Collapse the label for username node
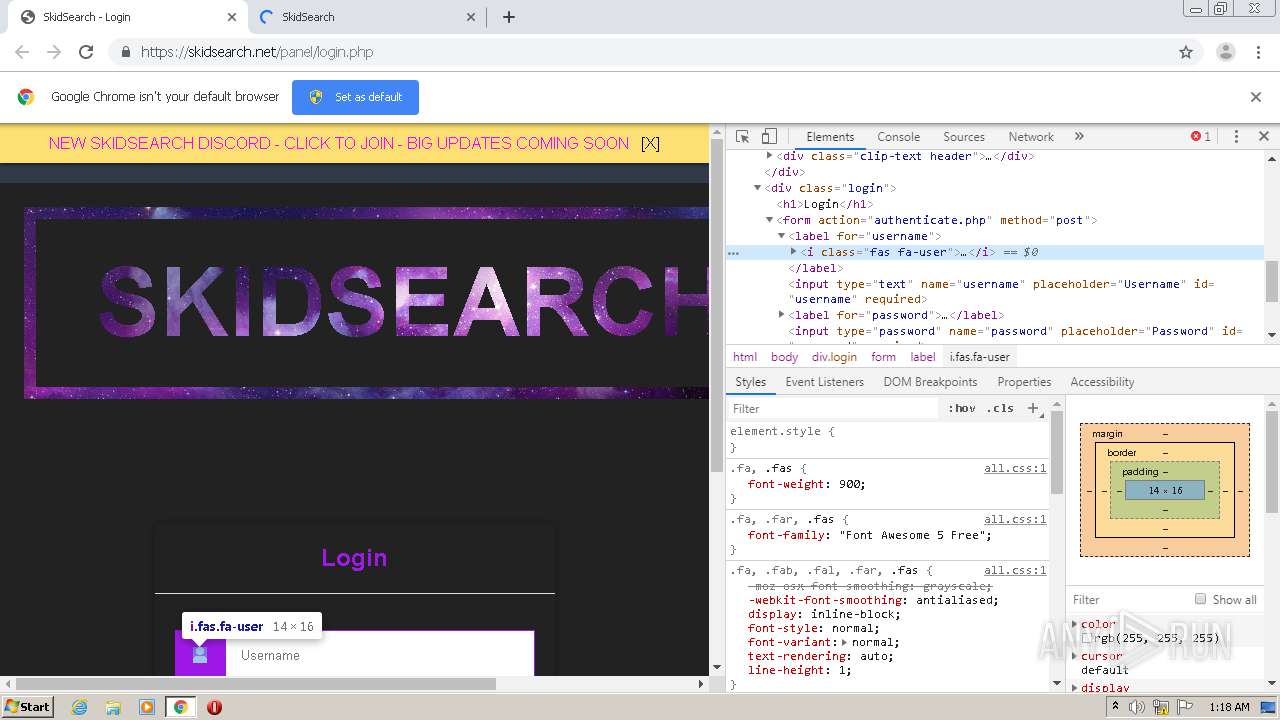The image size is (1280, 720). pos(781,236)
